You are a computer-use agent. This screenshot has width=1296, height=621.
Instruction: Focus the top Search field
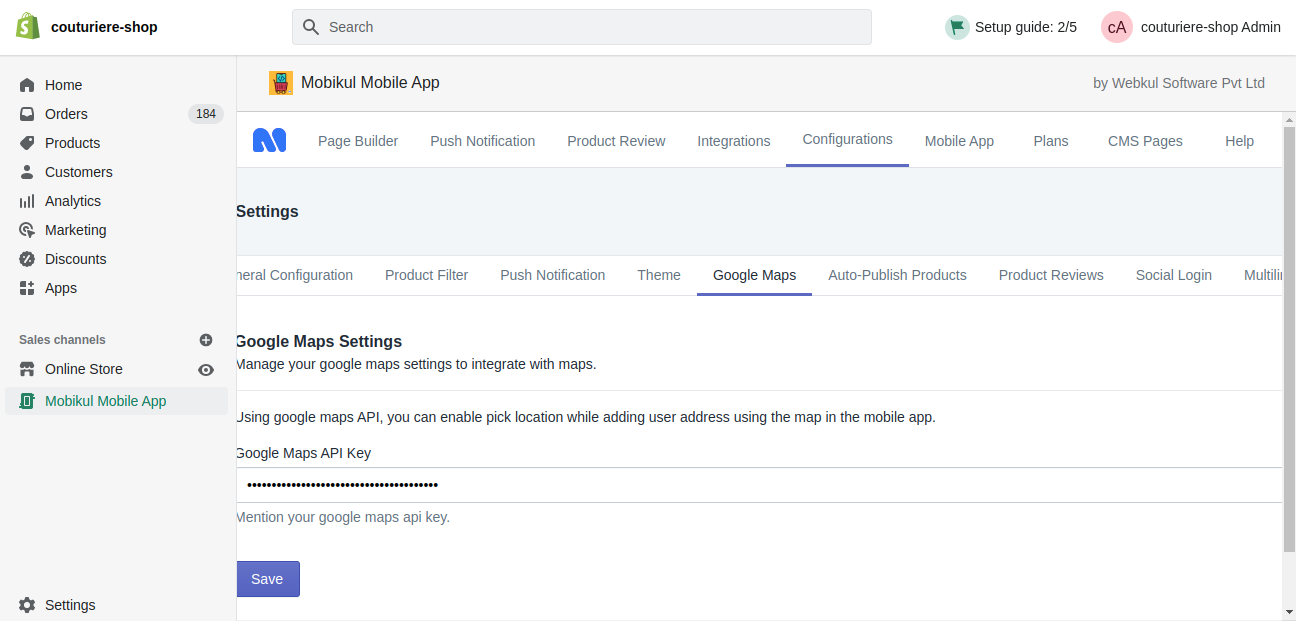tap(581, 27)
